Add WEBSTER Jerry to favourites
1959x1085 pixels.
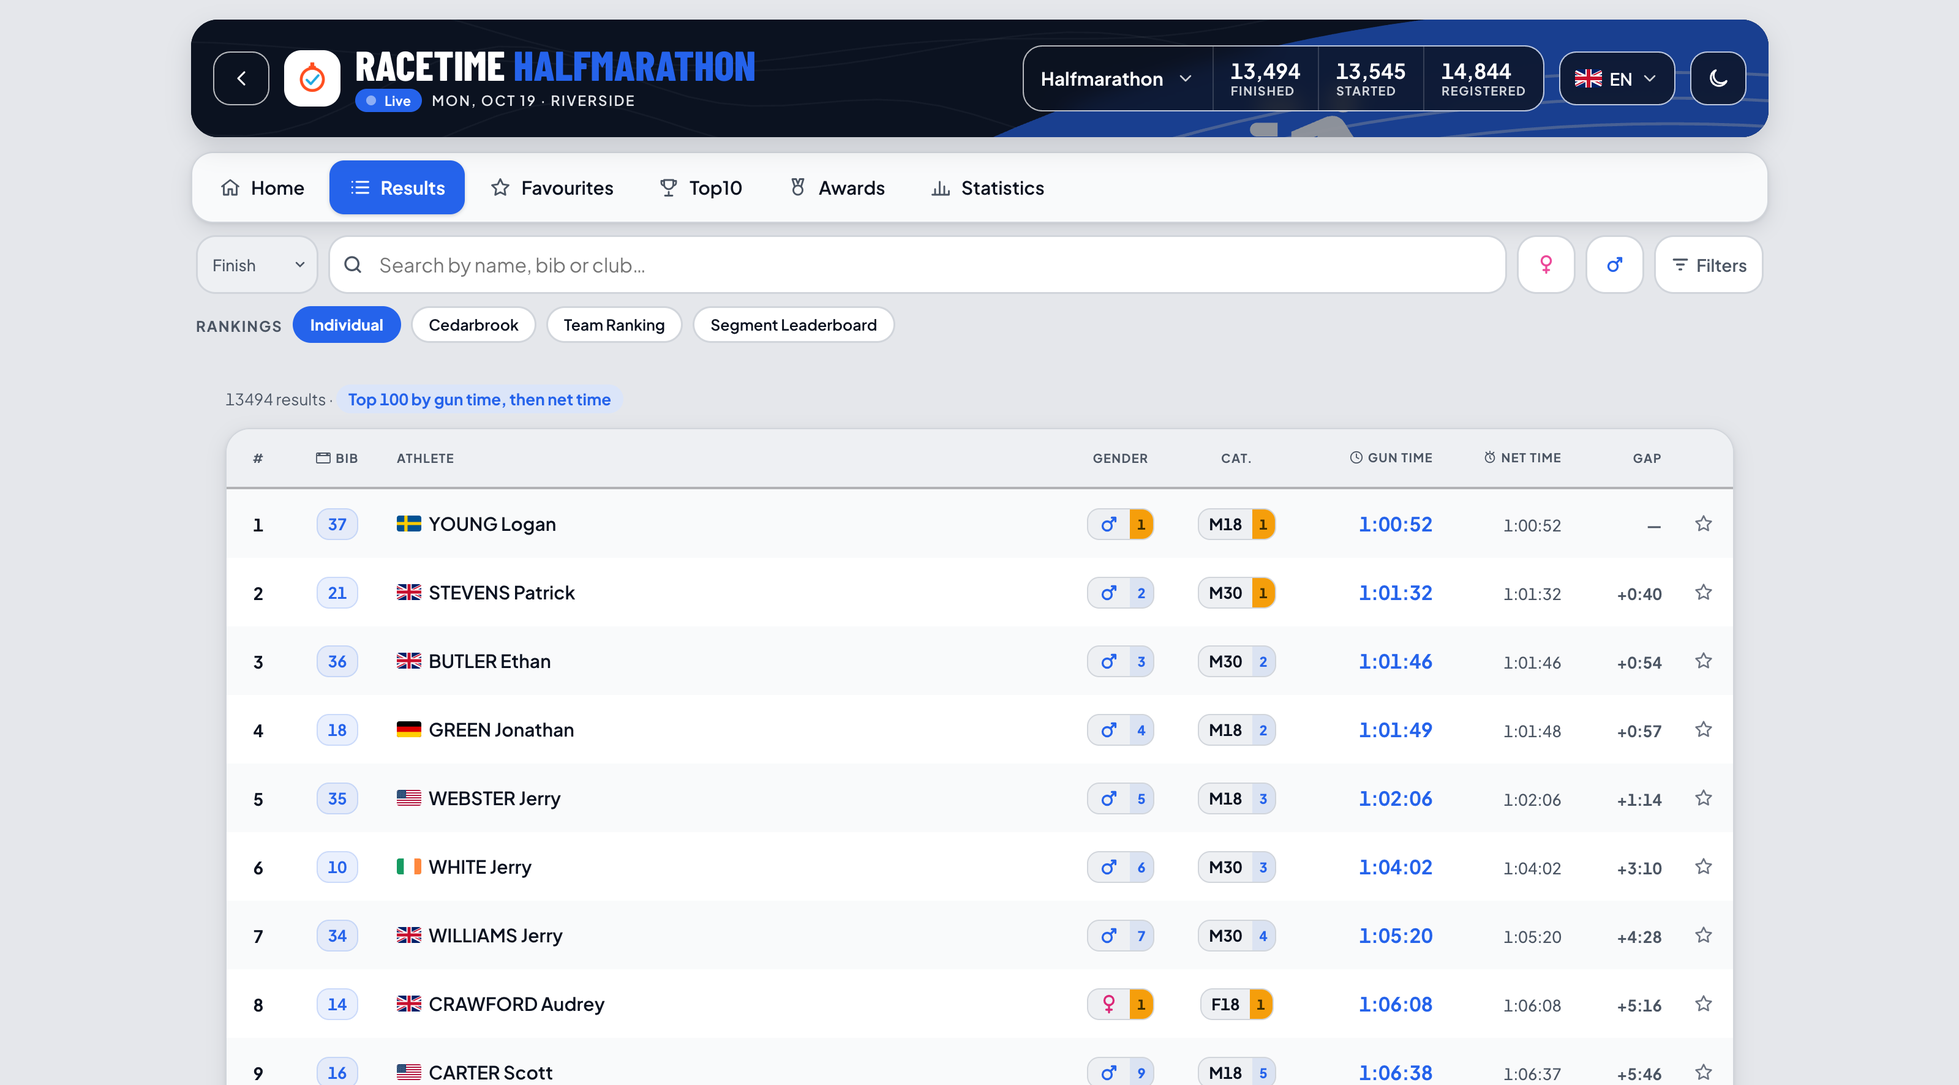(1703, 798)
